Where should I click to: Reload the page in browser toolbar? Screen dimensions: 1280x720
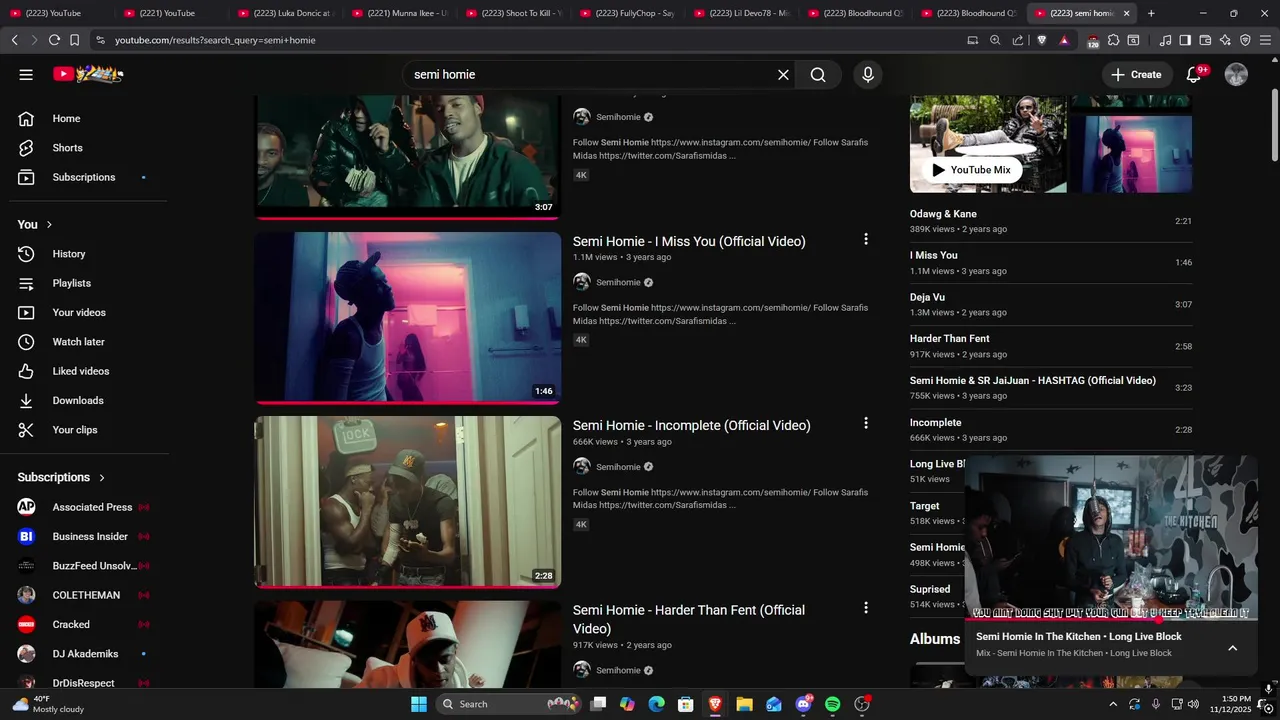tap(54, 40)
